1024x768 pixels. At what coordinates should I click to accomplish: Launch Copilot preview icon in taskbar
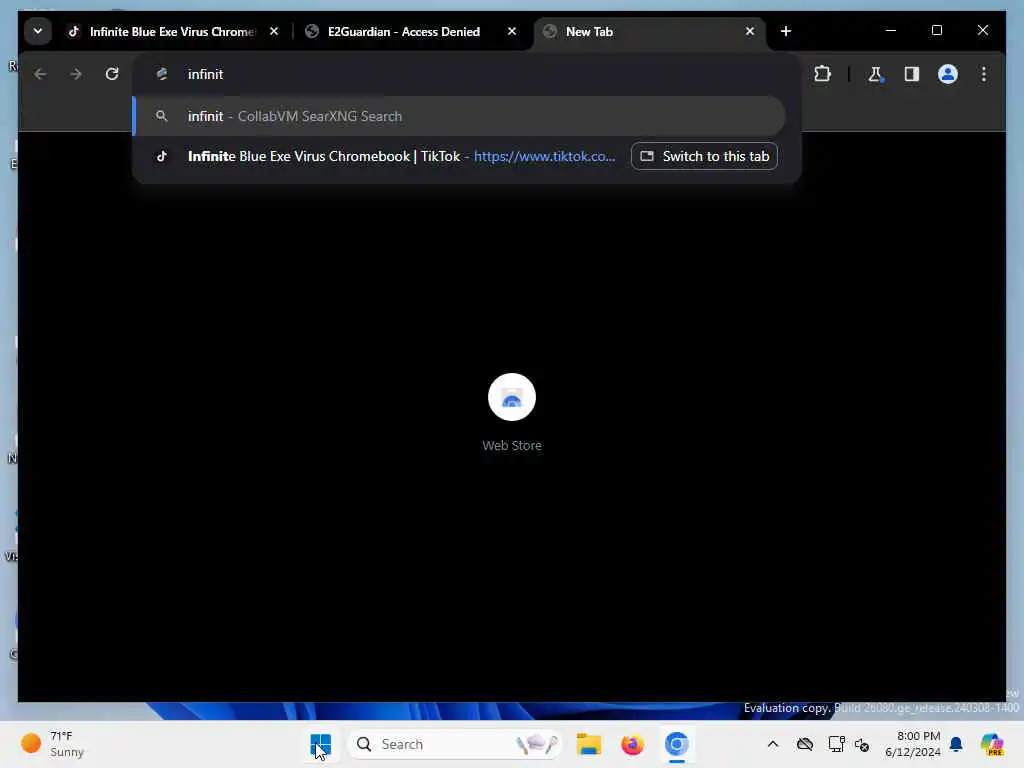point(992,744)
